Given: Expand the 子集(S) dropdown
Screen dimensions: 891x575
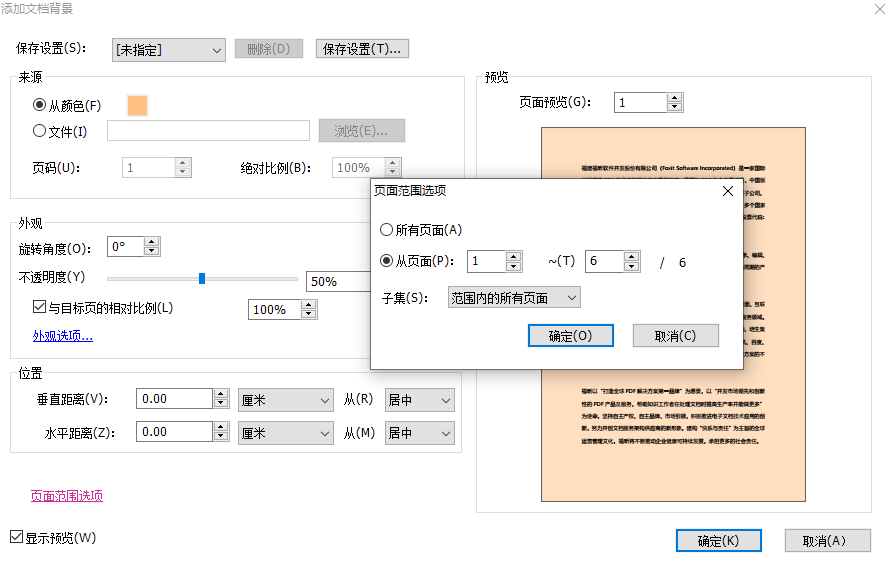Looking at the screenshot, I should pyautogui.click(x=514, y=298).
